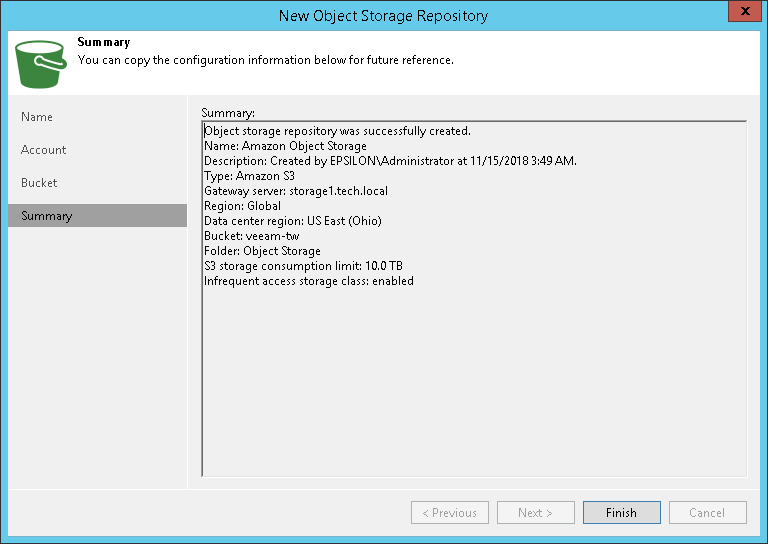
Task: Click the Description line mentioning EPSILON\Administrator
Action: point(390,161)
